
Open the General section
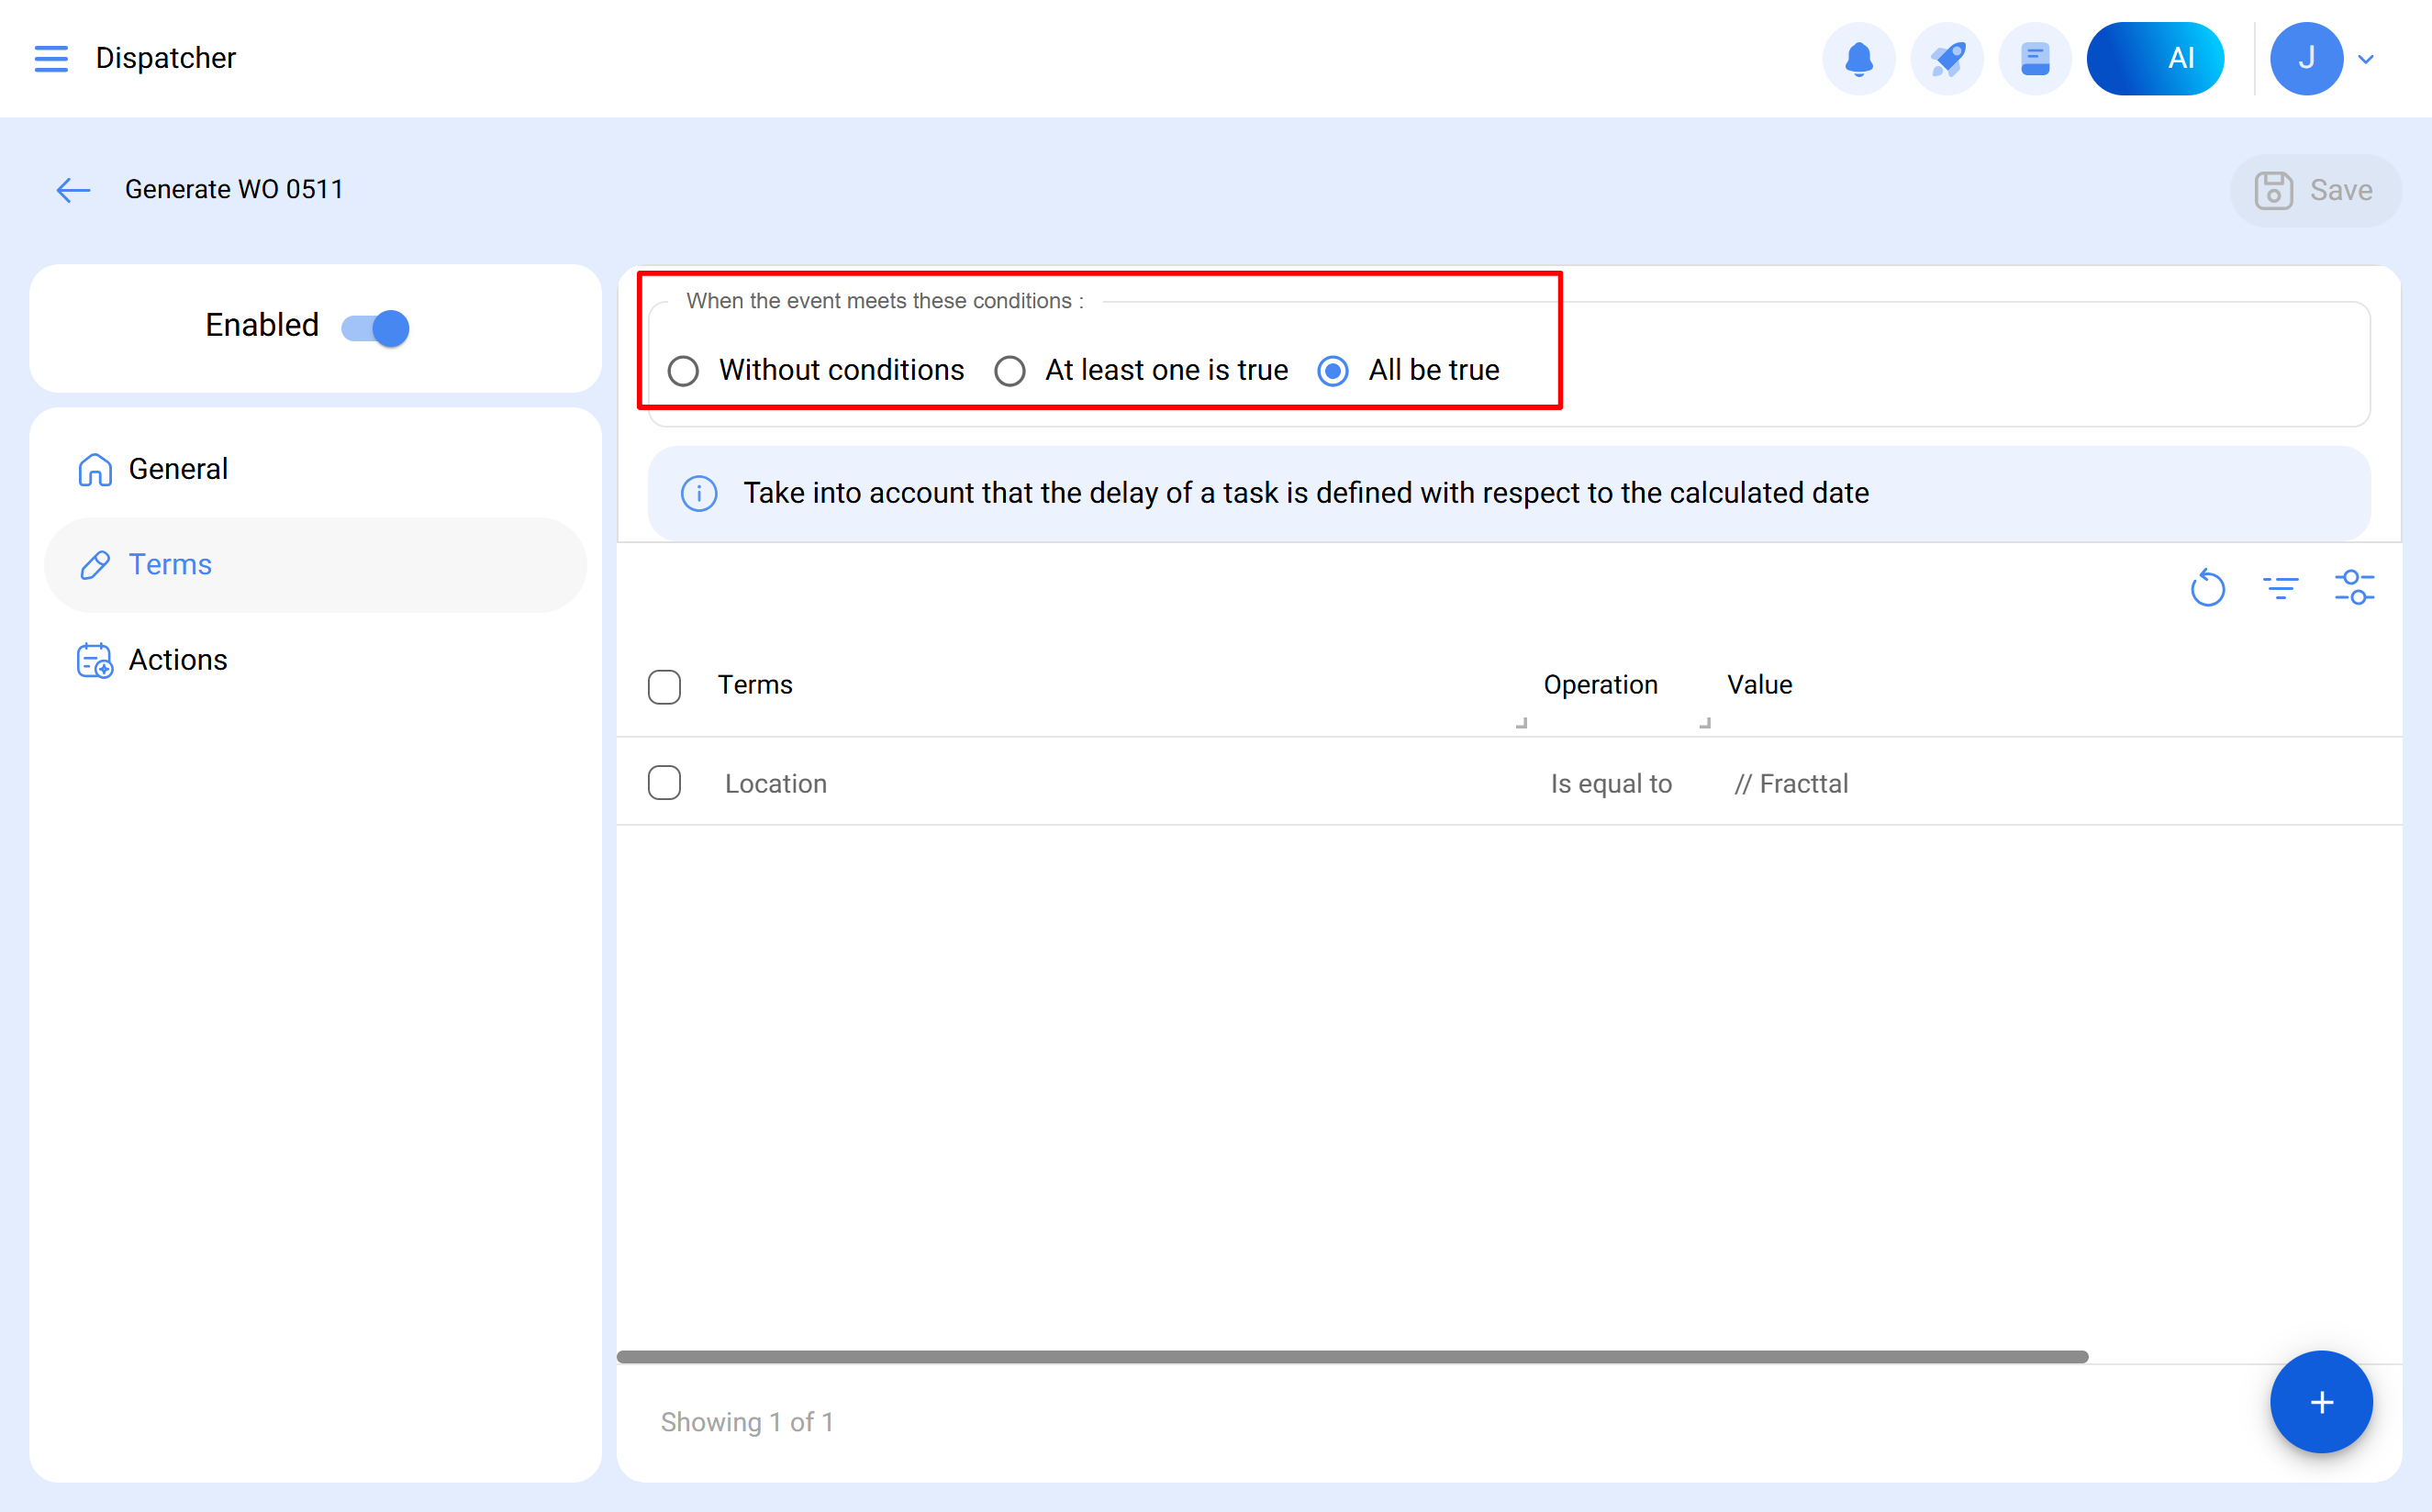178,469
